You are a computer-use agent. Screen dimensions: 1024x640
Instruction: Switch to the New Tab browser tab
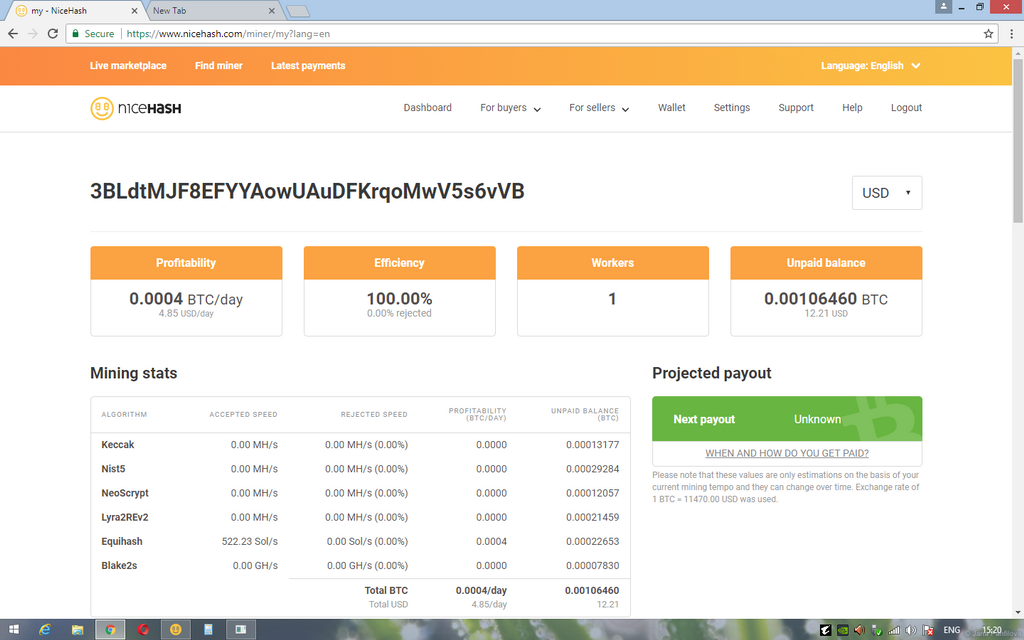214,10
